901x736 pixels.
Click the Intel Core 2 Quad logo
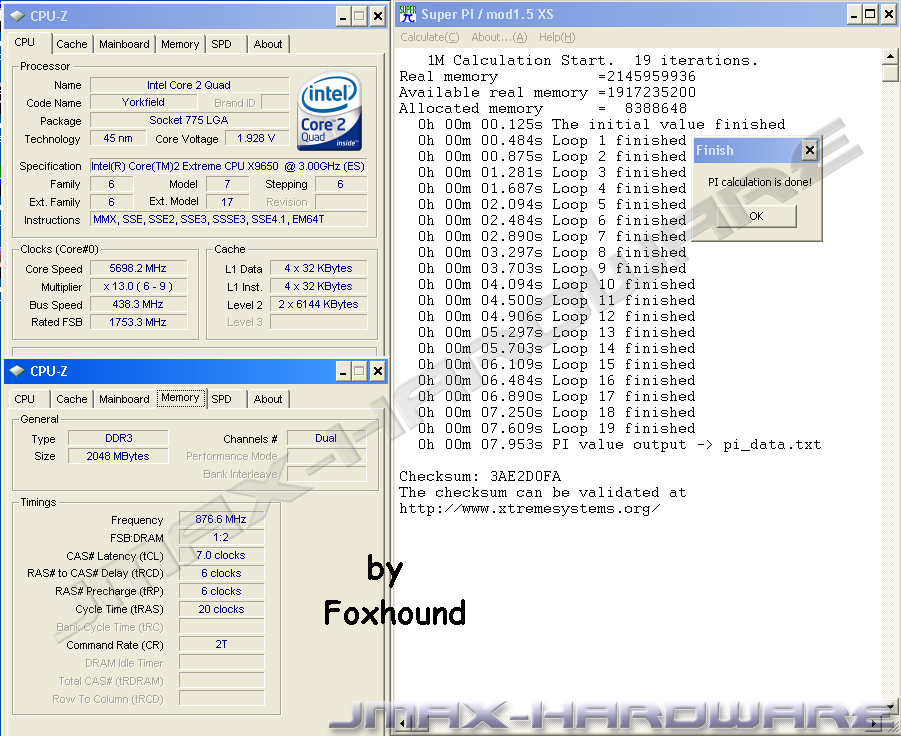[x=329, y=111]
